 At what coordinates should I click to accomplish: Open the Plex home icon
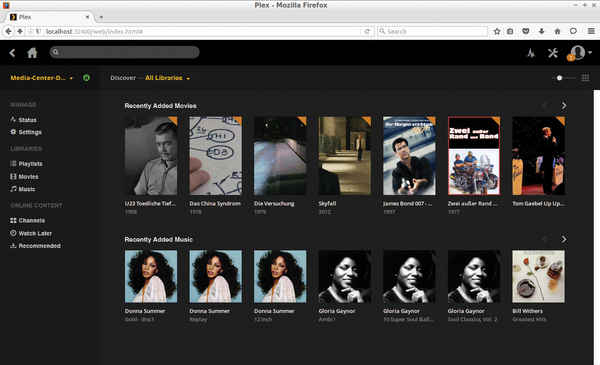point(32,53)
